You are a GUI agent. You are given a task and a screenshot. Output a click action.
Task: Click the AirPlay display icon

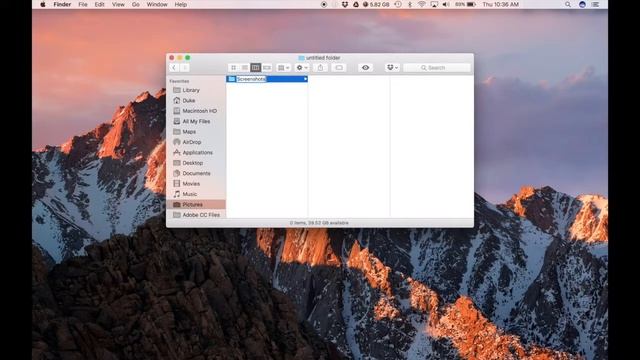coord(434,4)
